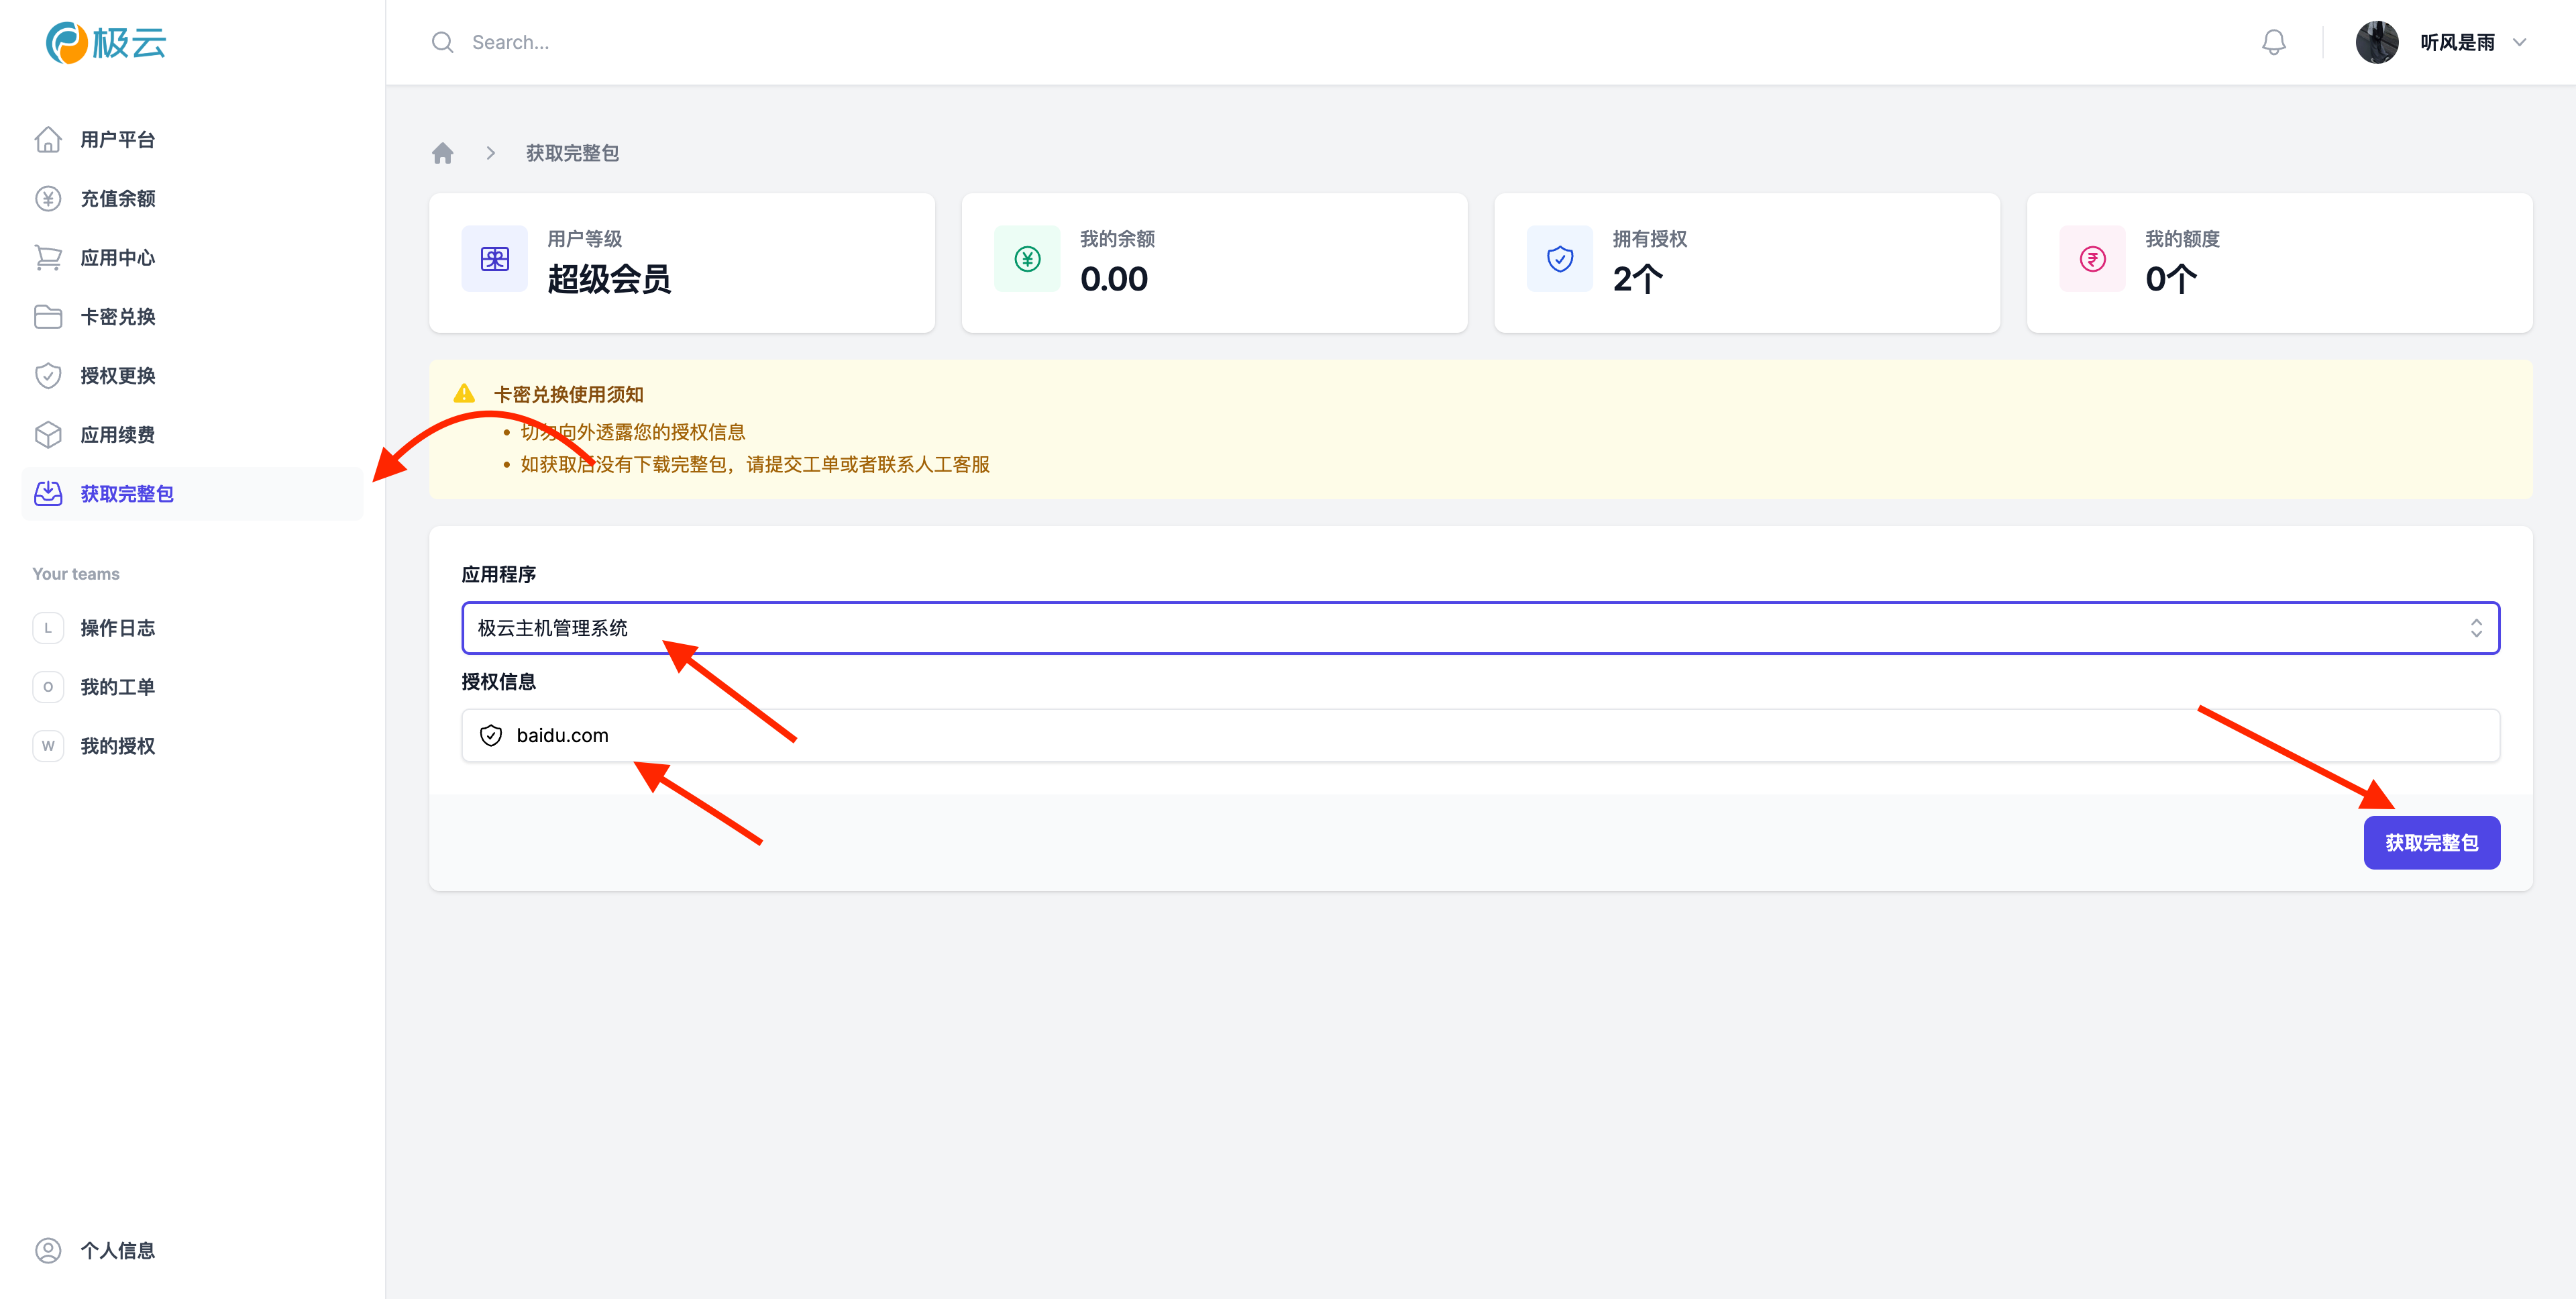Click the breadcrumb chevron separator
Screen dimensions: 2576x1299
[491, 153]
